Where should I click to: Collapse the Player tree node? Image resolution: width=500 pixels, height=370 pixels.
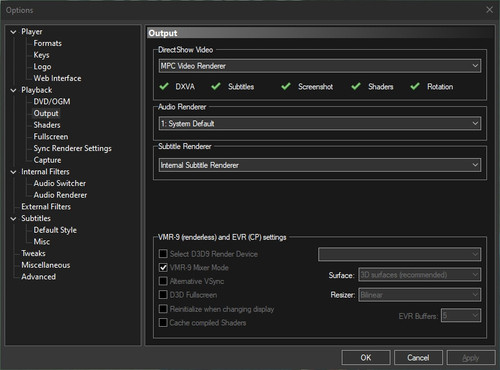coord(13,32)
